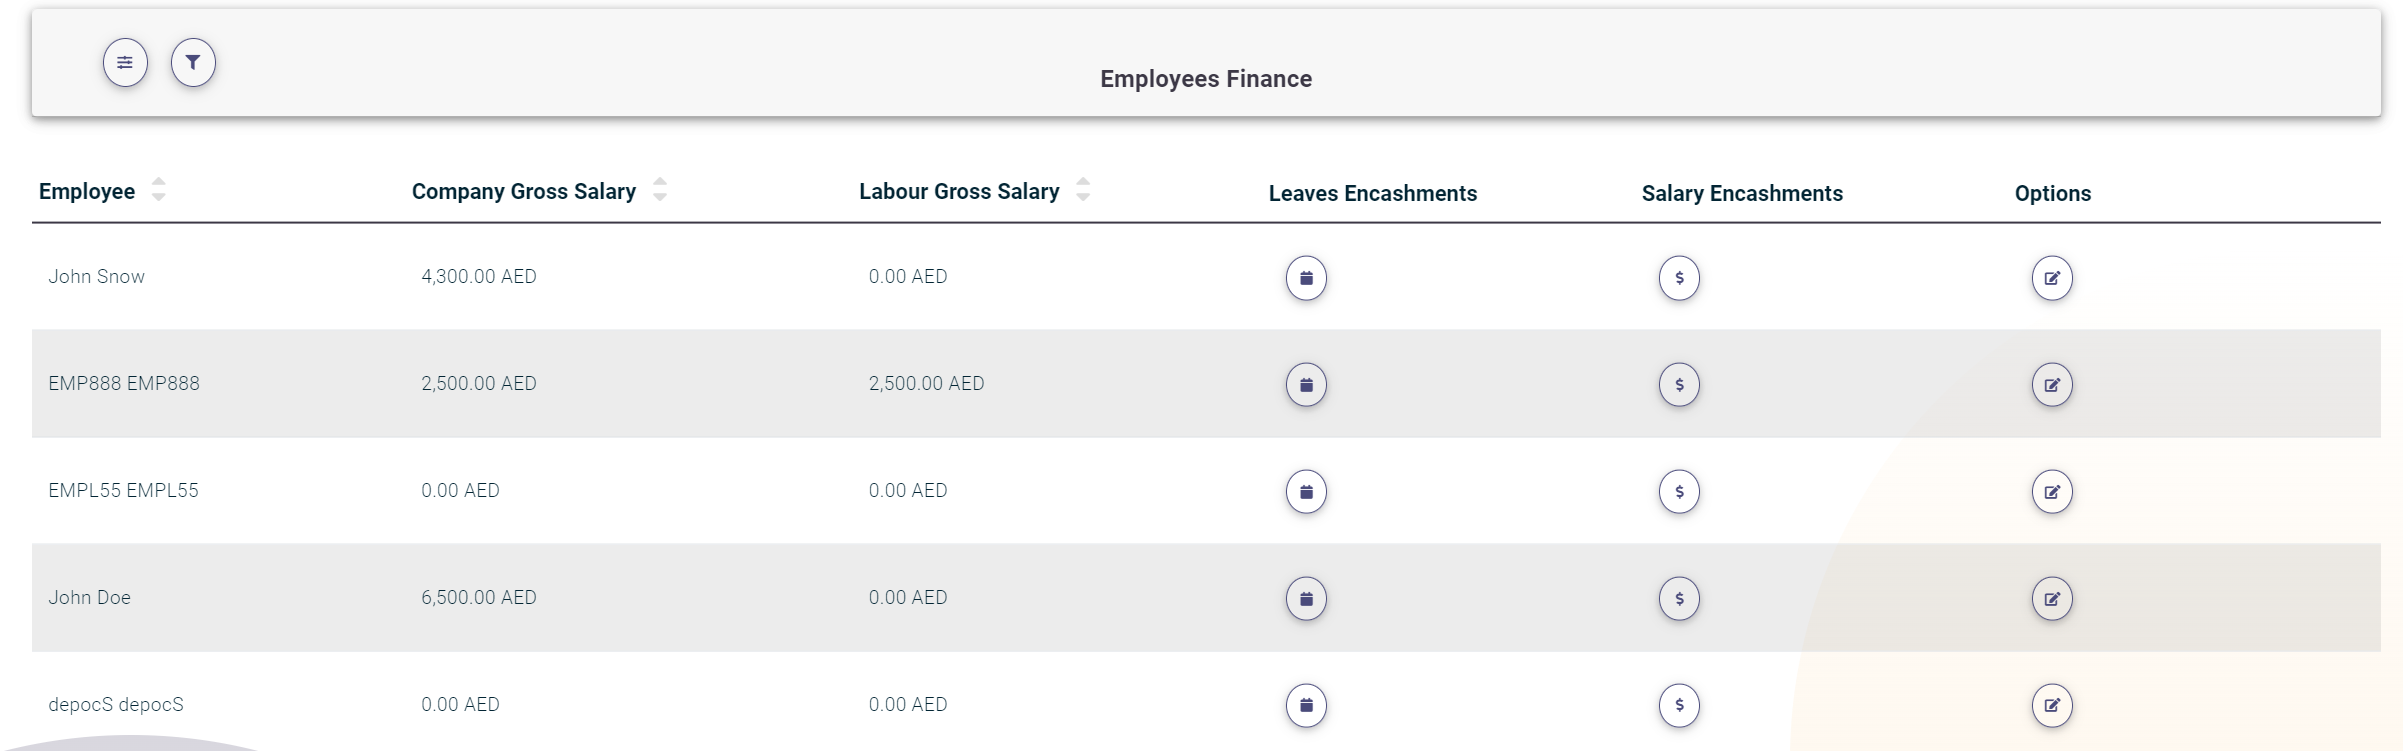This screenshot has height=751, width=2403.
Task: Click the filter funnel icon
Action: [193, 63]
